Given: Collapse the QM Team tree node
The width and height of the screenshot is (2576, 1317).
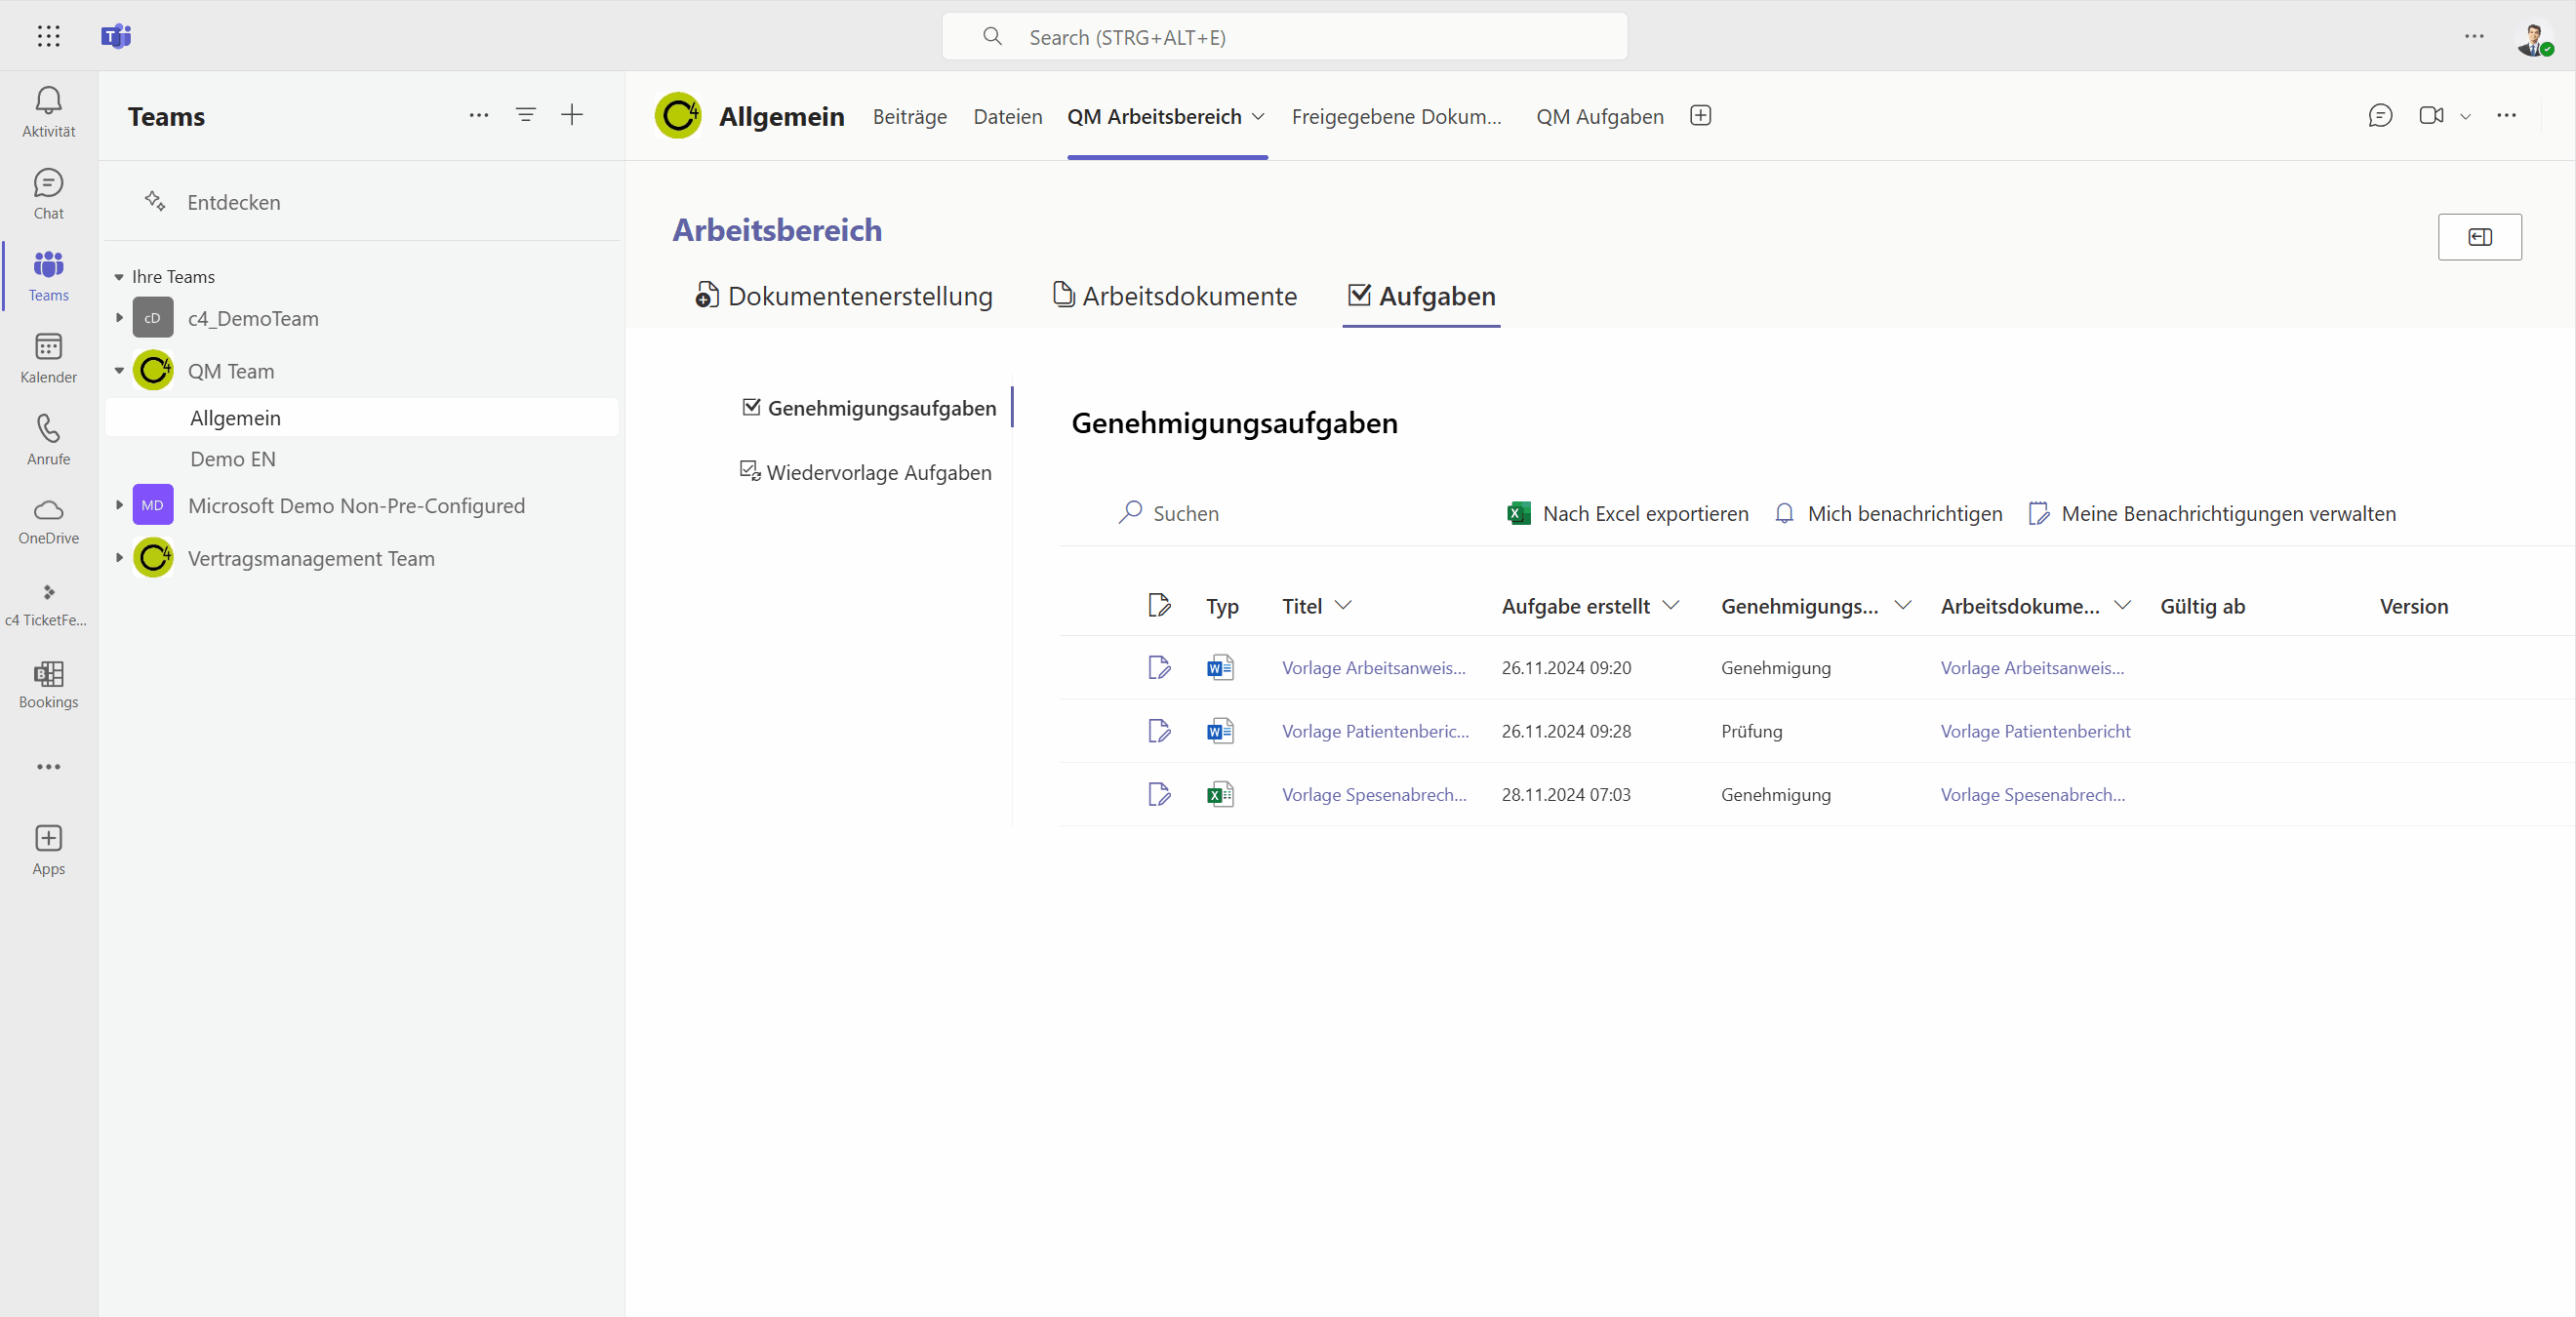Looking at the screenshot, I should click(119, 371).
